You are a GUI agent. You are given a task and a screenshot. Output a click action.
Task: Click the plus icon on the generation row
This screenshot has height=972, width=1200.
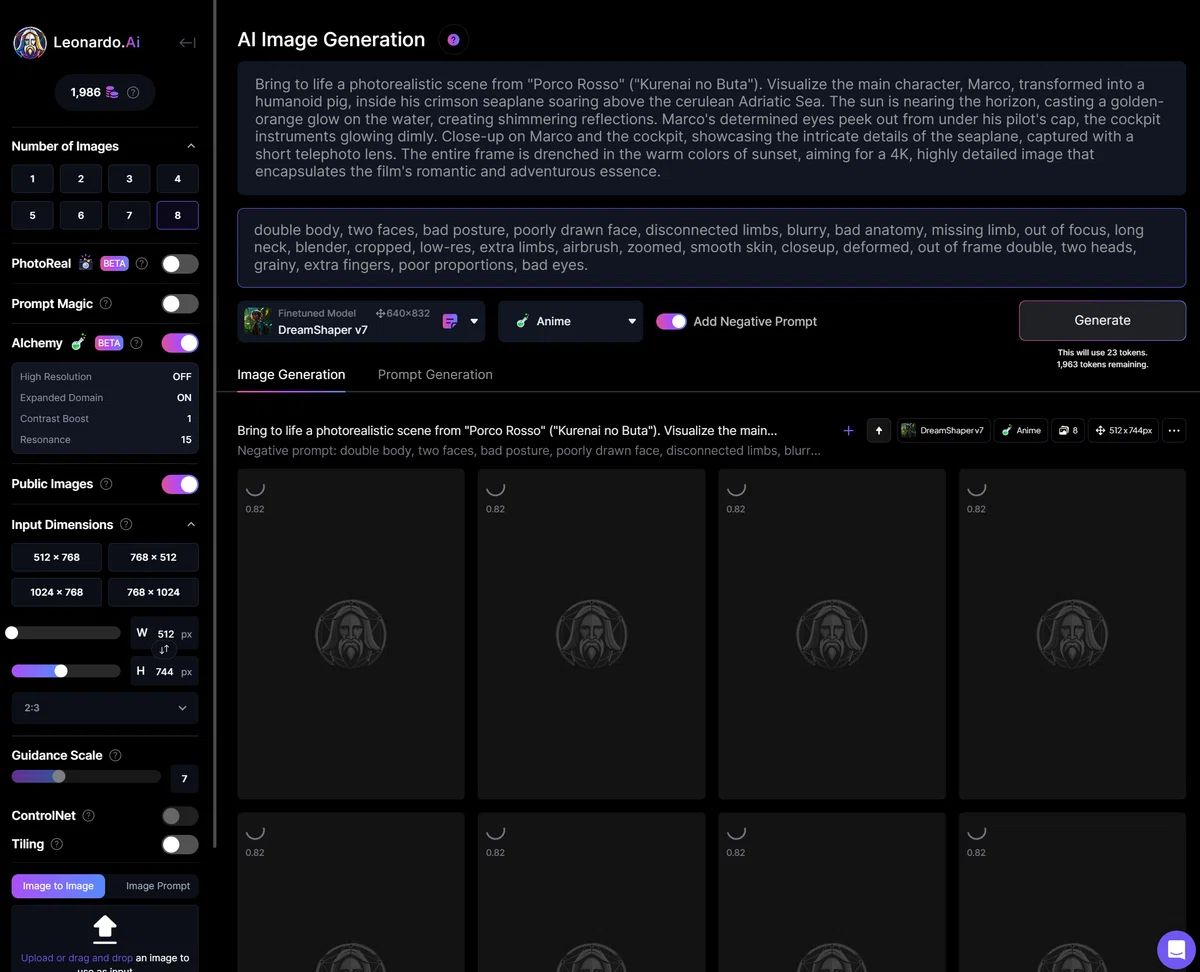tap(849, 431)
